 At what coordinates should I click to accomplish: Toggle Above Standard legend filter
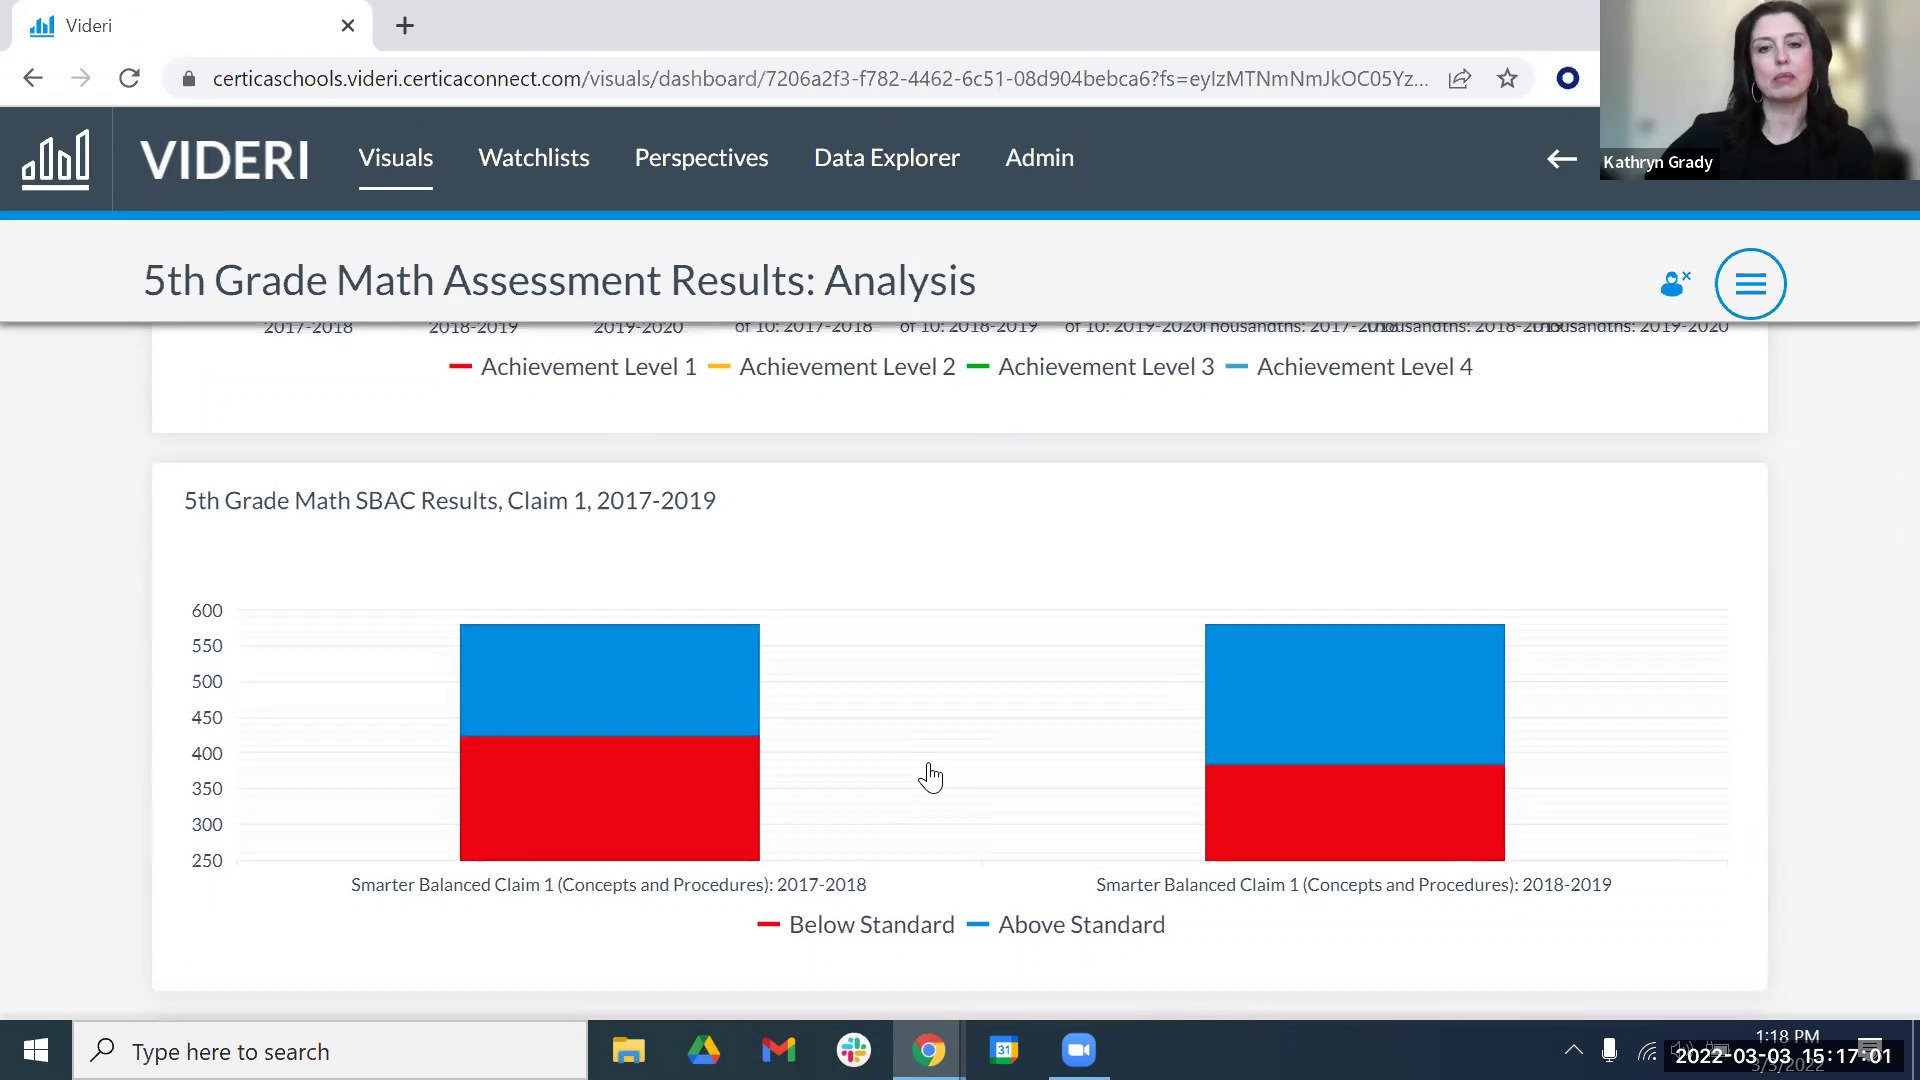click(x=1081, y=924)
